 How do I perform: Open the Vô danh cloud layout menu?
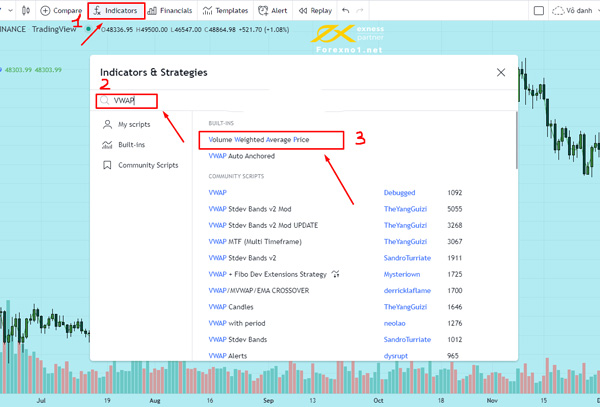pos(572,11)
